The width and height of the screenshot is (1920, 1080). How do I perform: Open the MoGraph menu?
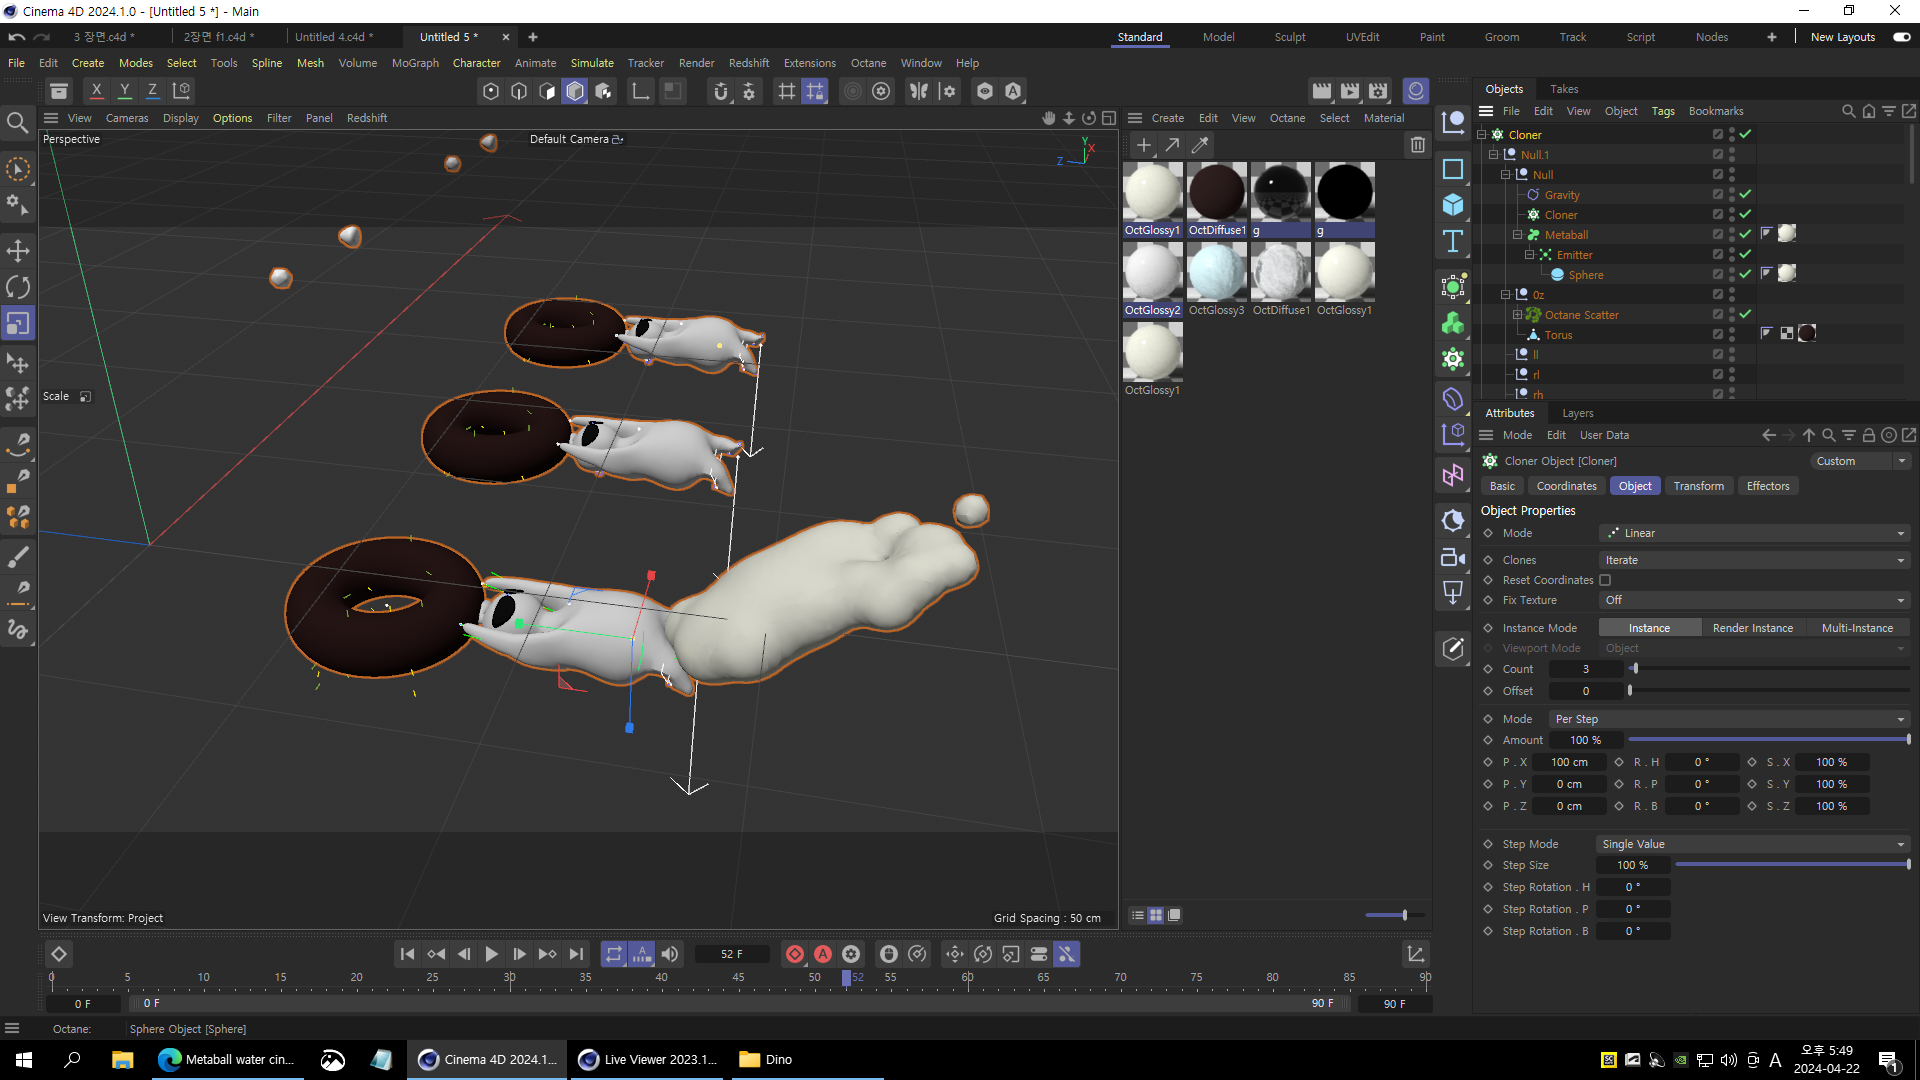pyautogui.click(x=415, y=63)
